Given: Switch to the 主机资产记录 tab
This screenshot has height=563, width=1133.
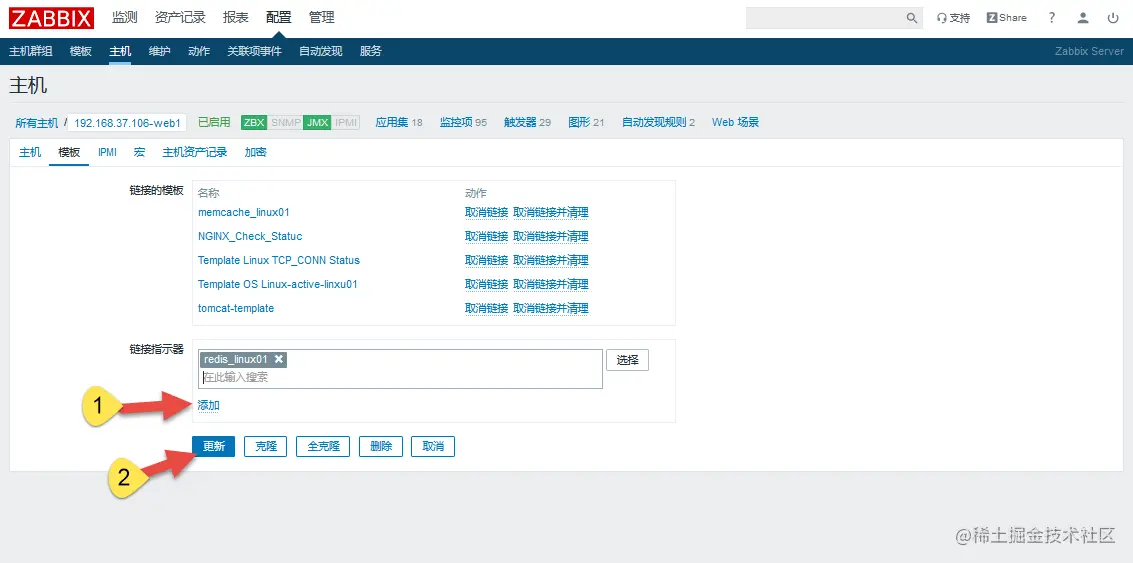Looking at the screenshot, I should [x=194, y=152].
